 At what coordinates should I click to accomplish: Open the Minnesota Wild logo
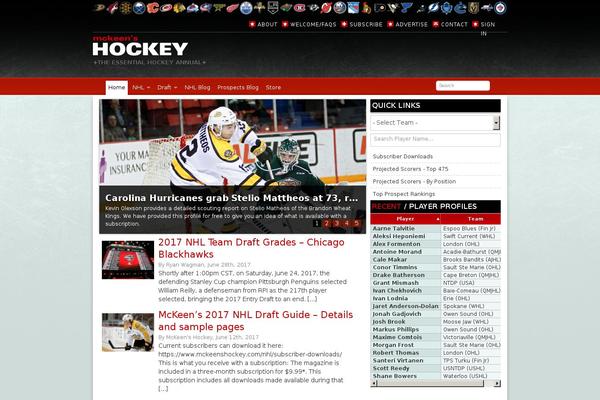click(x=286, y=8)
